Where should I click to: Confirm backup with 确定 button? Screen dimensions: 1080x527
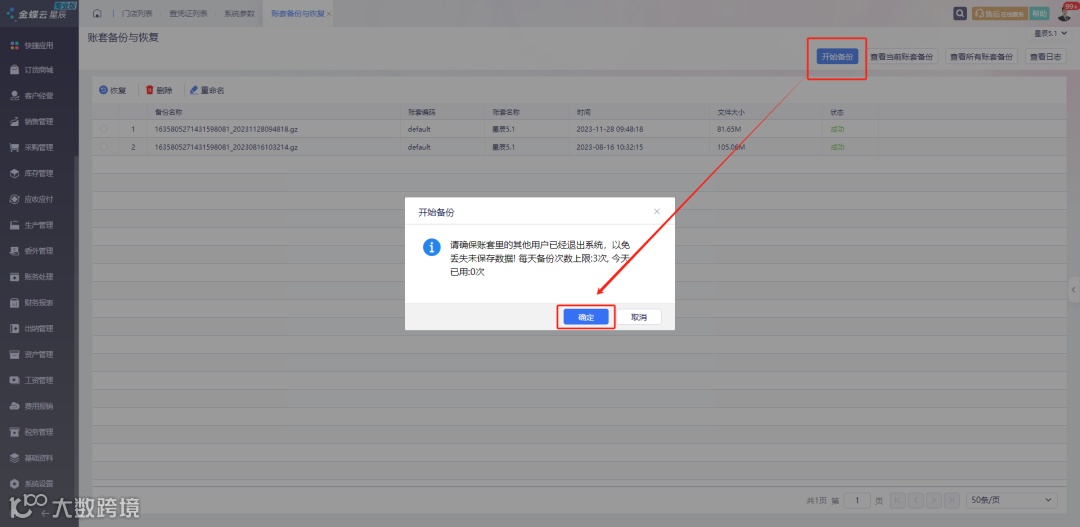click(x=586, y=317)
